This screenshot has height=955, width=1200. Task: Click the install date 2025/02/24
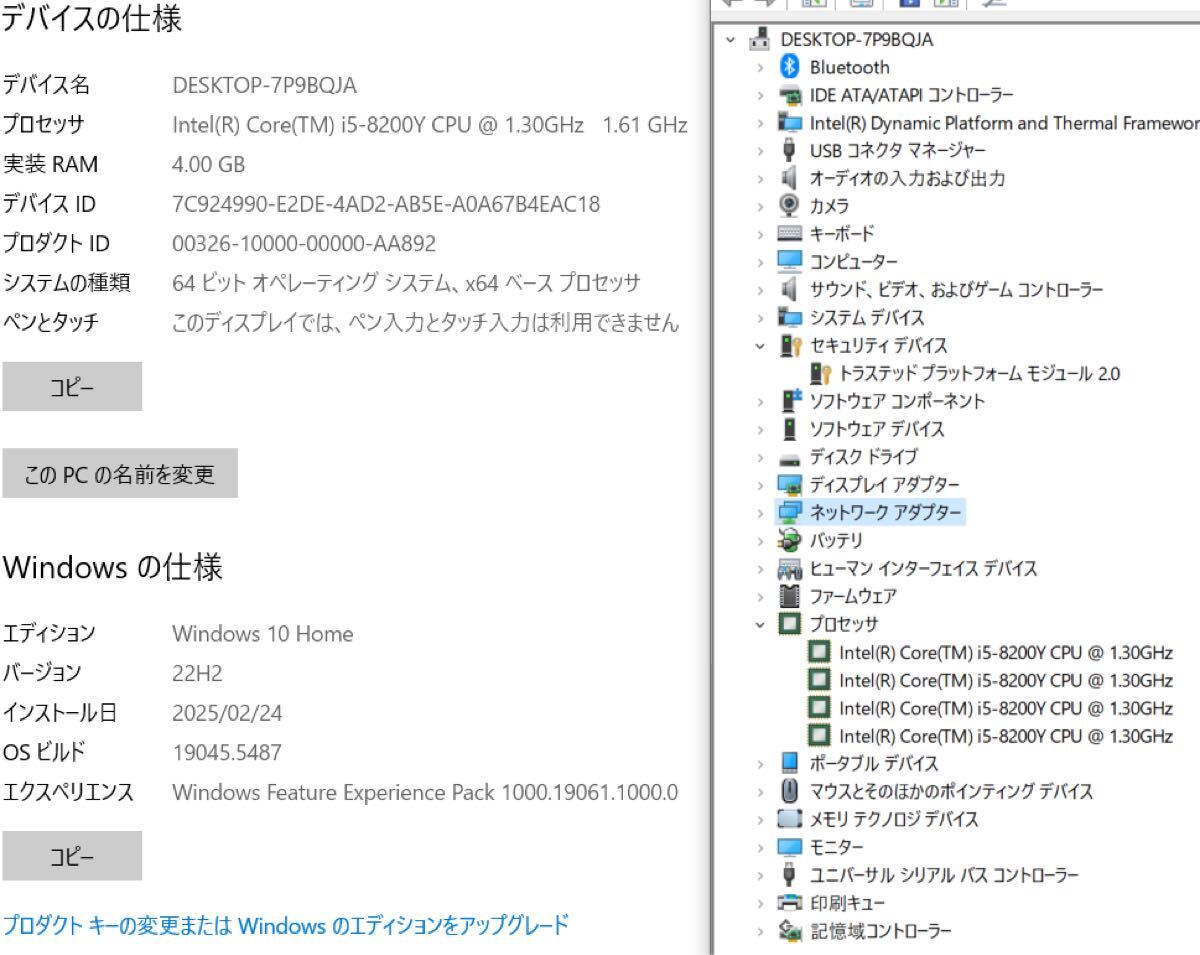227,713
